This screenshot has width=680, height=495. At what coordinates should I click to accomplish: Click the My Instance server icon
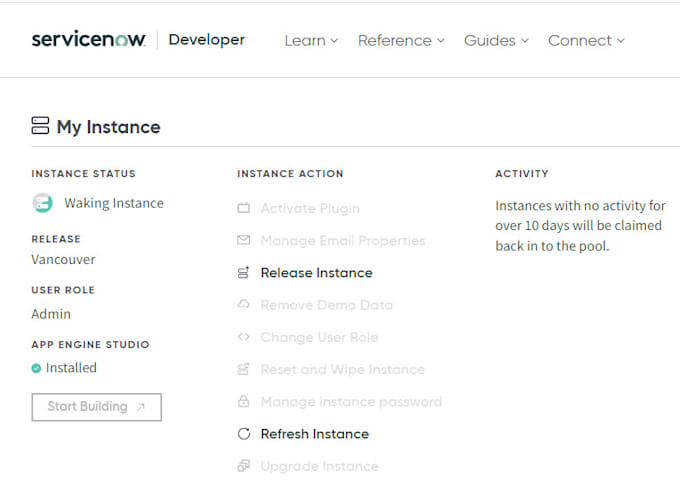coord(40,126)
